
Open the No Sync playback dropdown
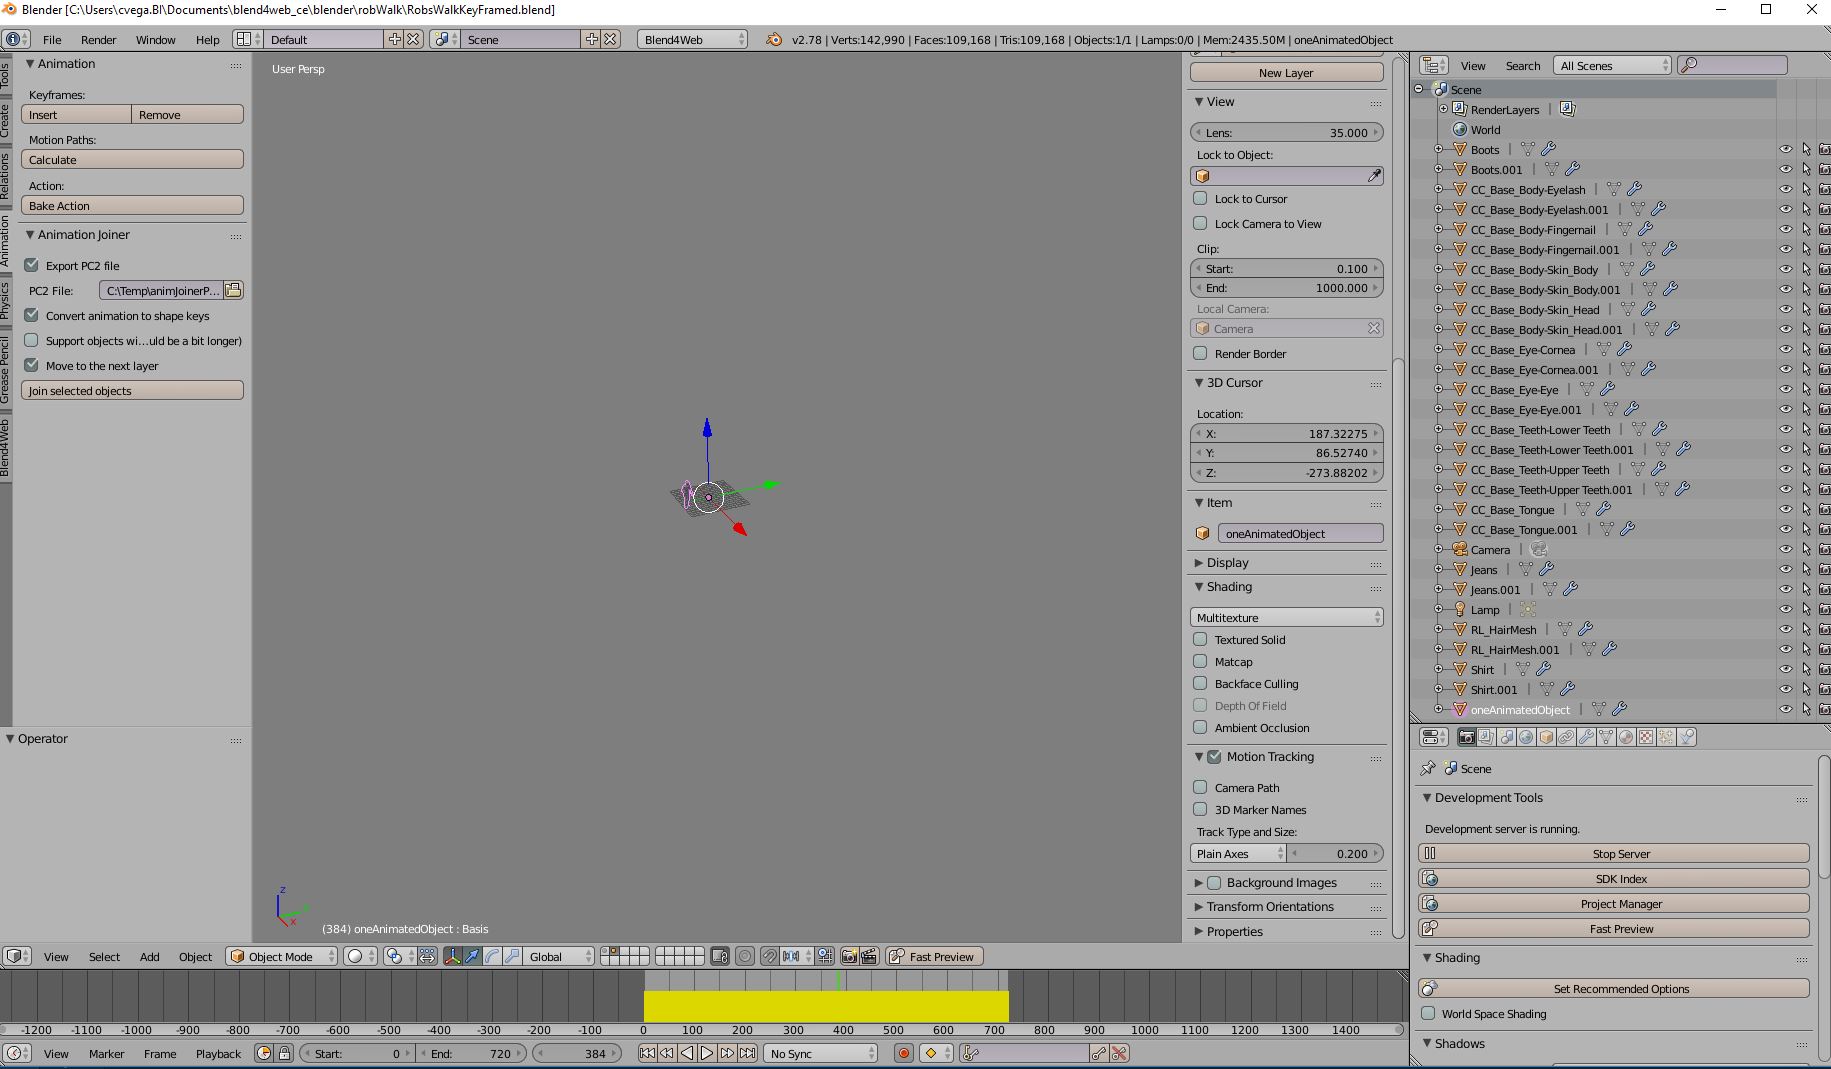click(x=821, y=1053)
